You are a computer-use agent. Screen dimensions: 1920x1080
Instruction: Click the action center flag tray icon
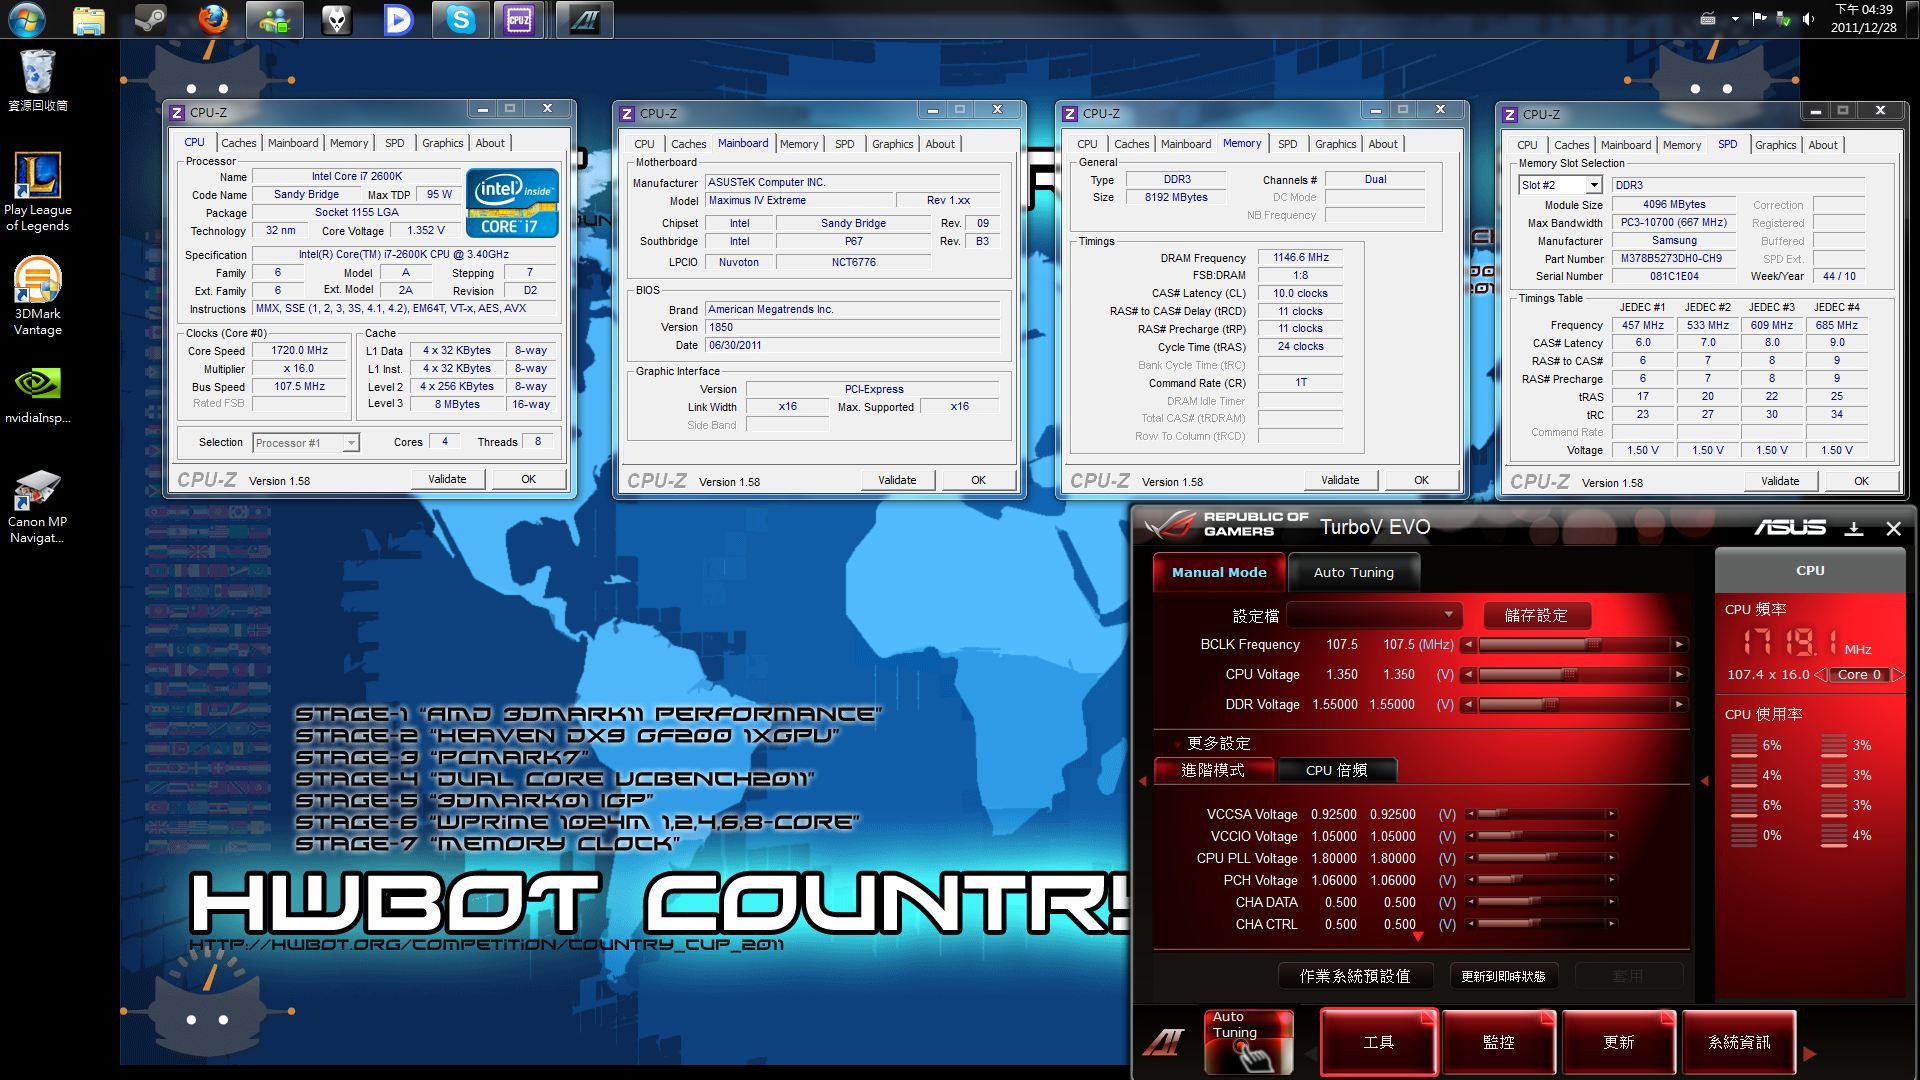coord(1759,19)
